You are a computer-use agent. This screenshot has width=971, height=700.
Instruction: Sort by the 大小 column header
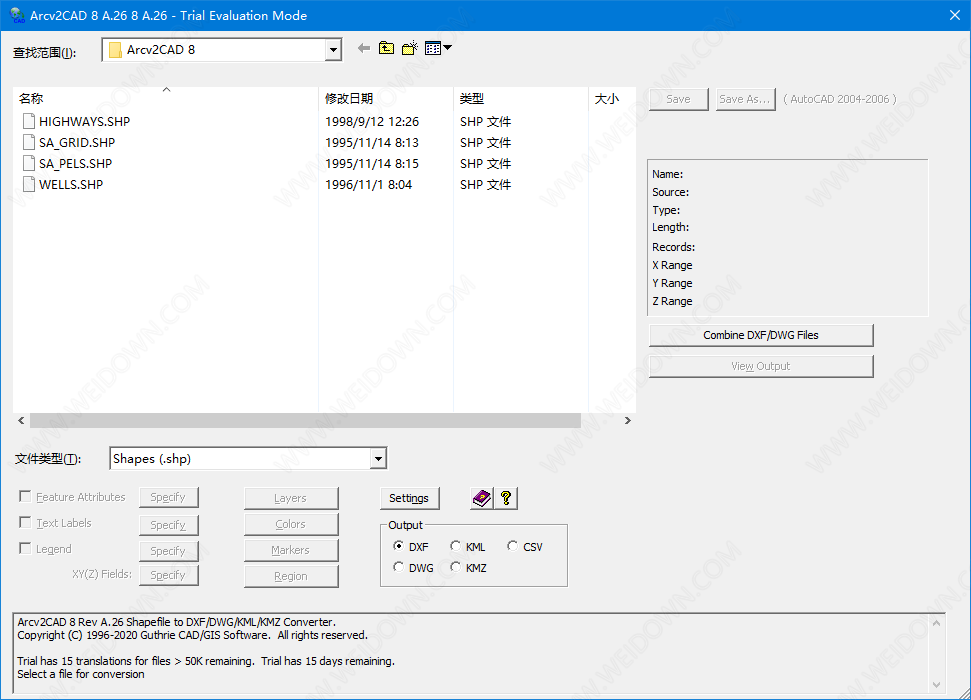pyautogui.click(x=612, y=98)
